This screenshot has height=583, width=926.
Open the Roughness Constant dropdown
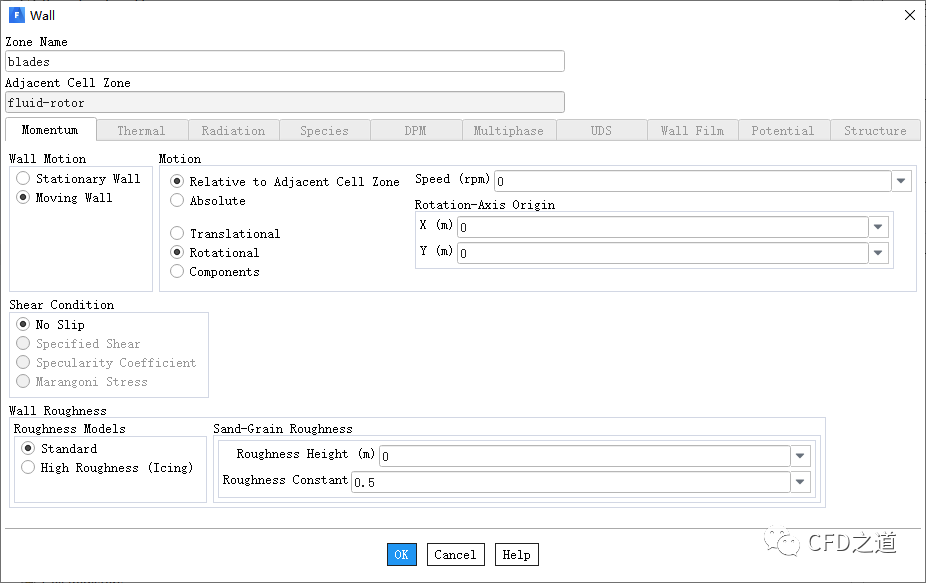800,482
